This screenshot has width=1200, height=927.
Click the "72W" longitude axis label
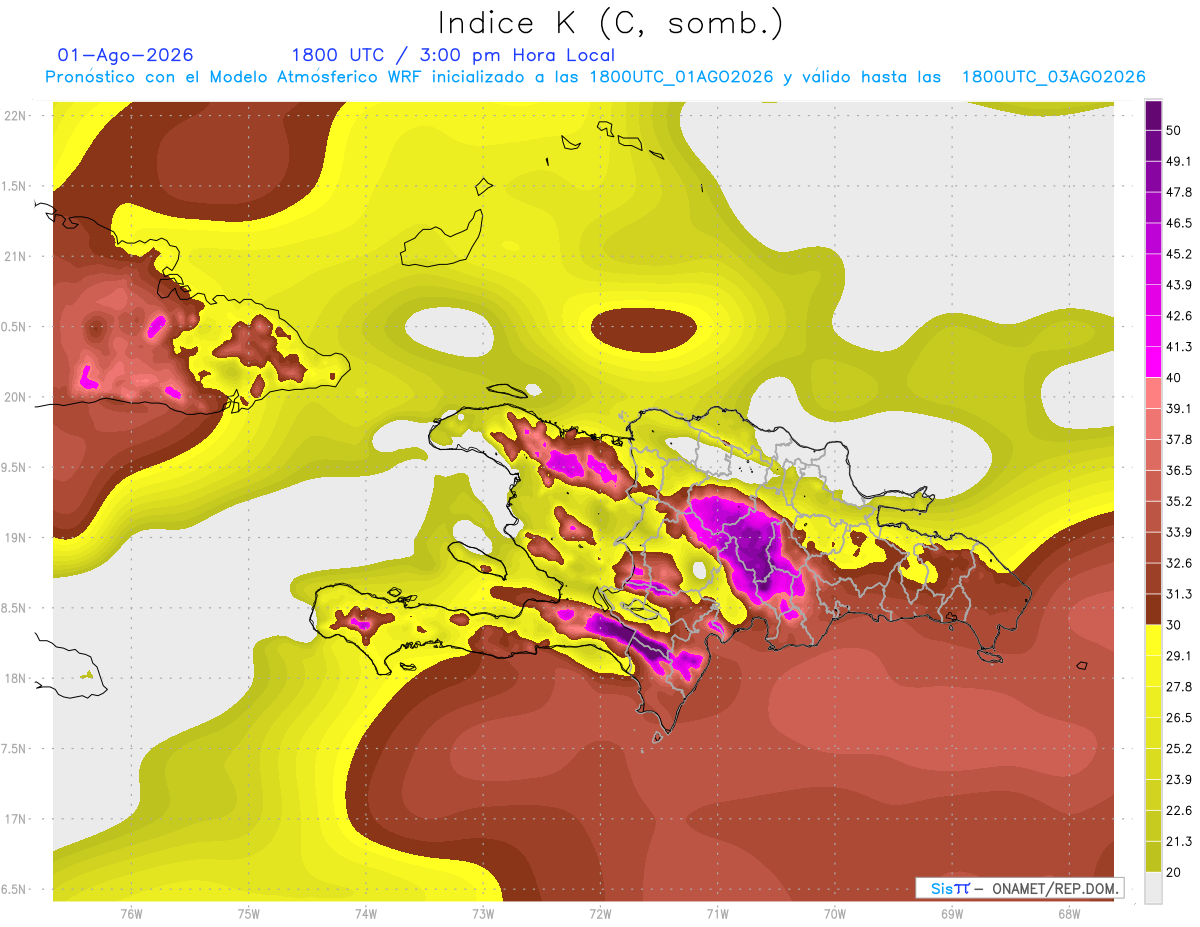[x=600, y=914]
